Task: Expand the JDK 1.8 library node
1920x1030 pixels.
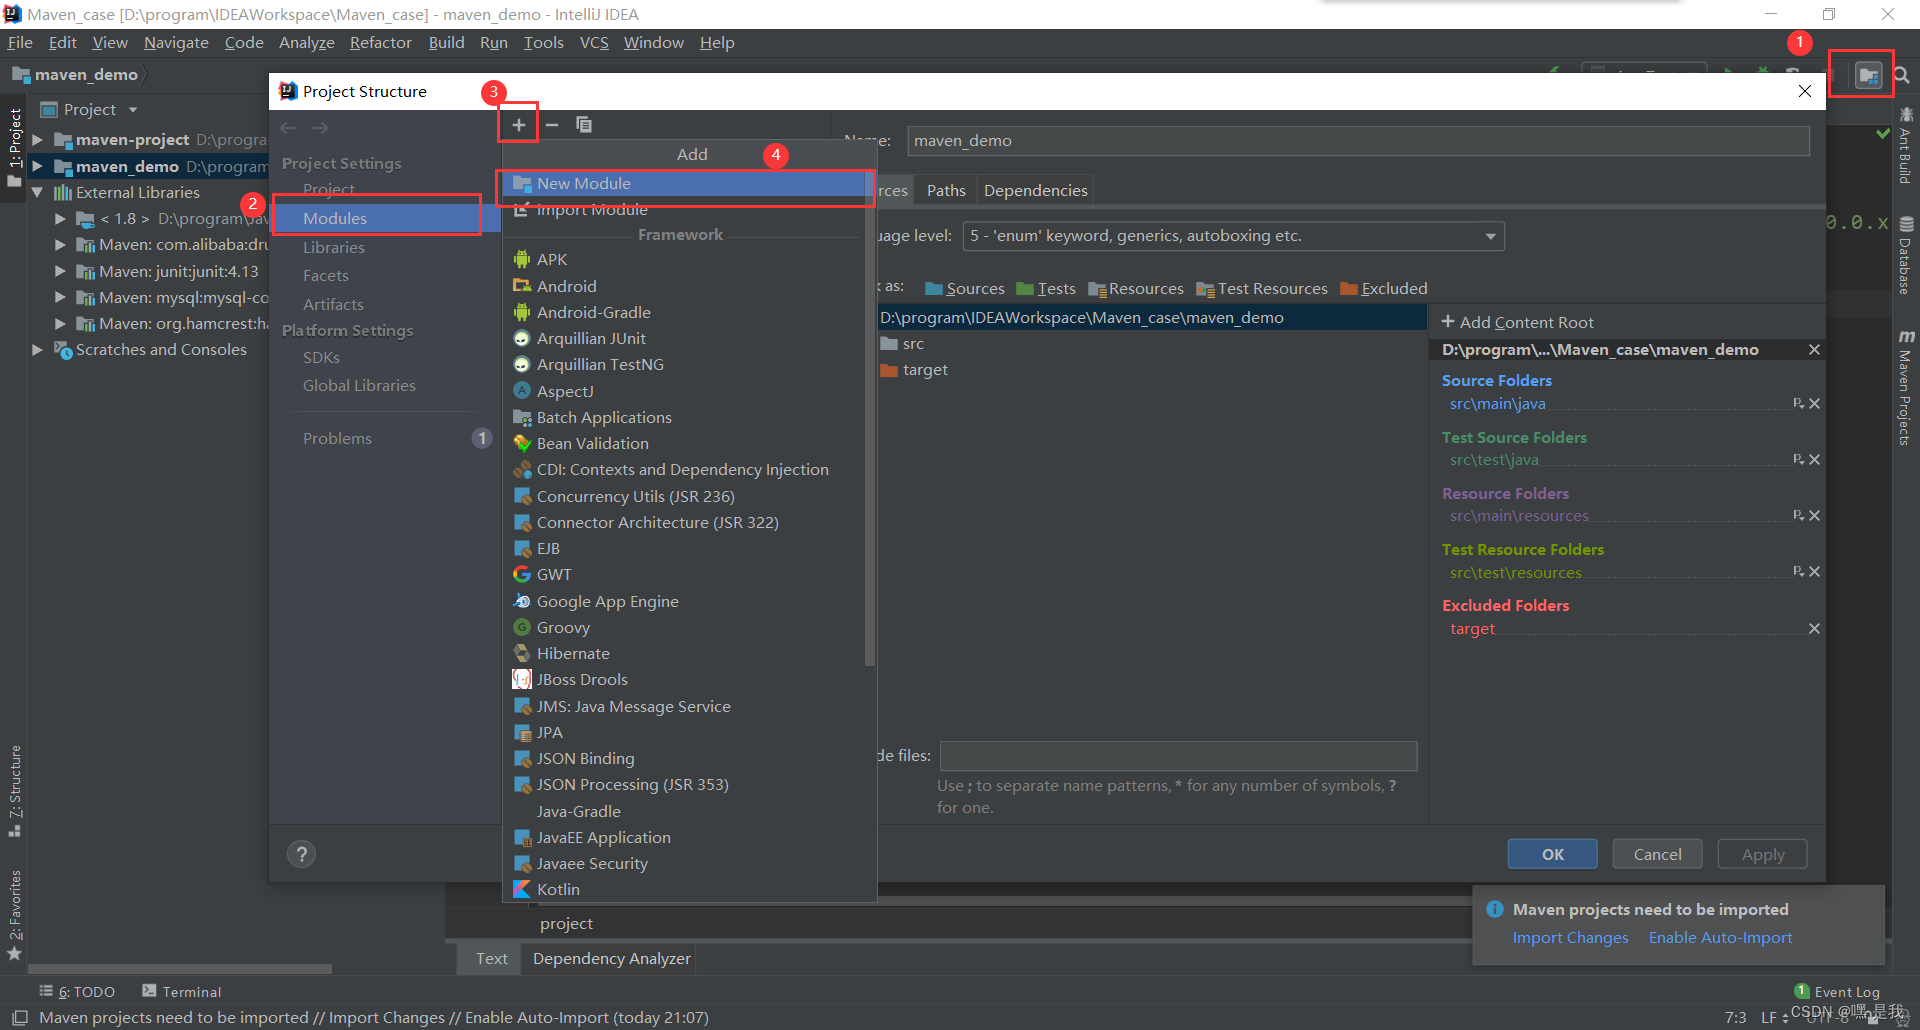Action: click(x=60, y=218)
